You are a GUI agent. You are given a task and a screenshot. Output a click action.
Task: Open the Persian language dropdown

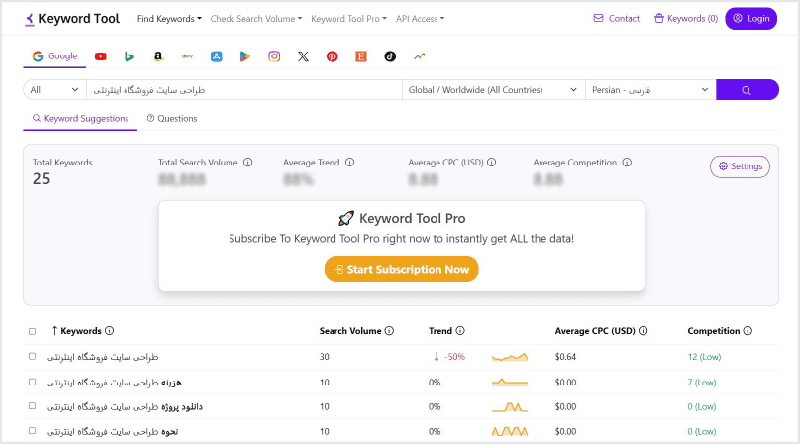(x=651, y=90)
